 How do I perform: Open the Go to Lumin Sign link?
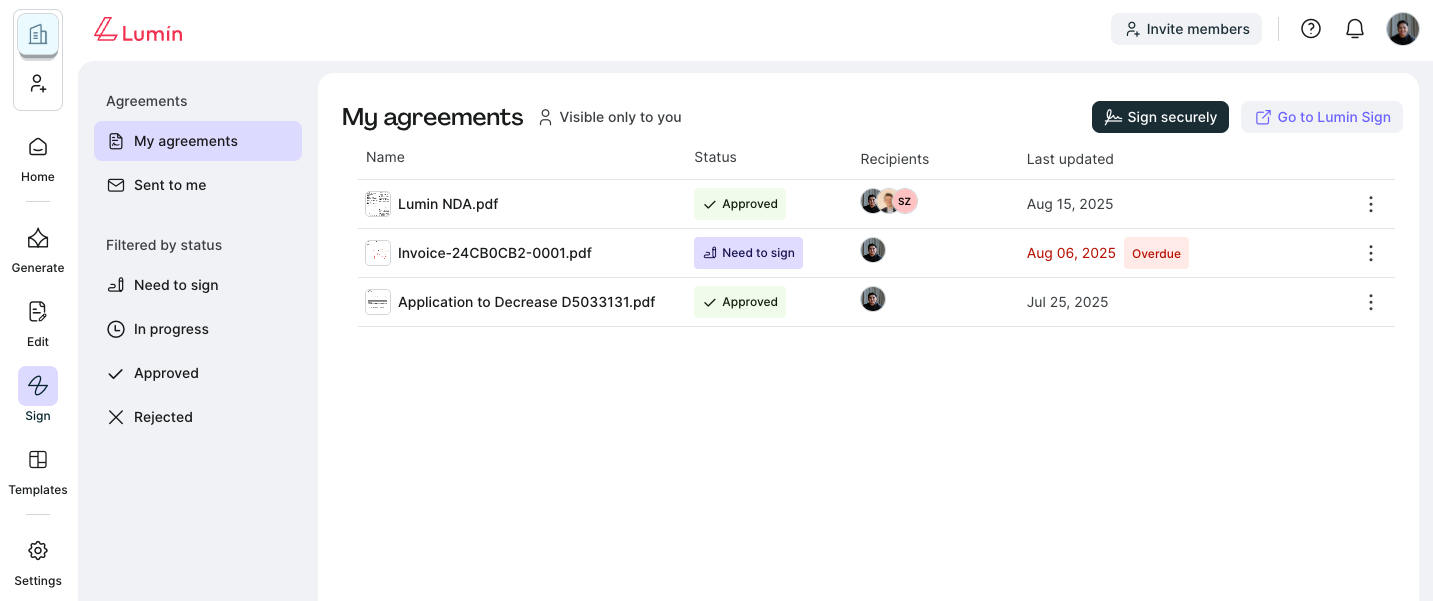1322,117
